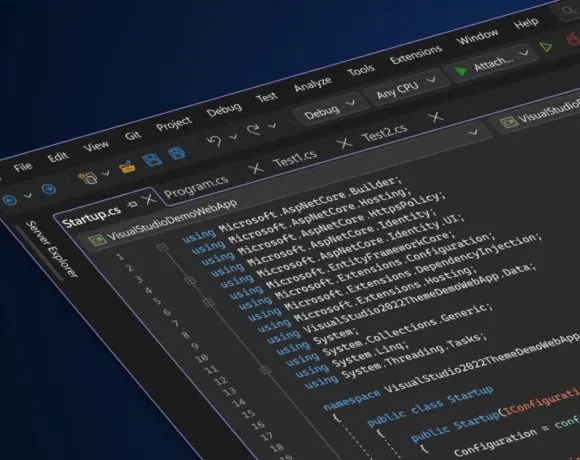Click the Start Without Debugging outline play icon
Image resolution: width=580 pixels, height=460 pixels.
coord(546,47)
